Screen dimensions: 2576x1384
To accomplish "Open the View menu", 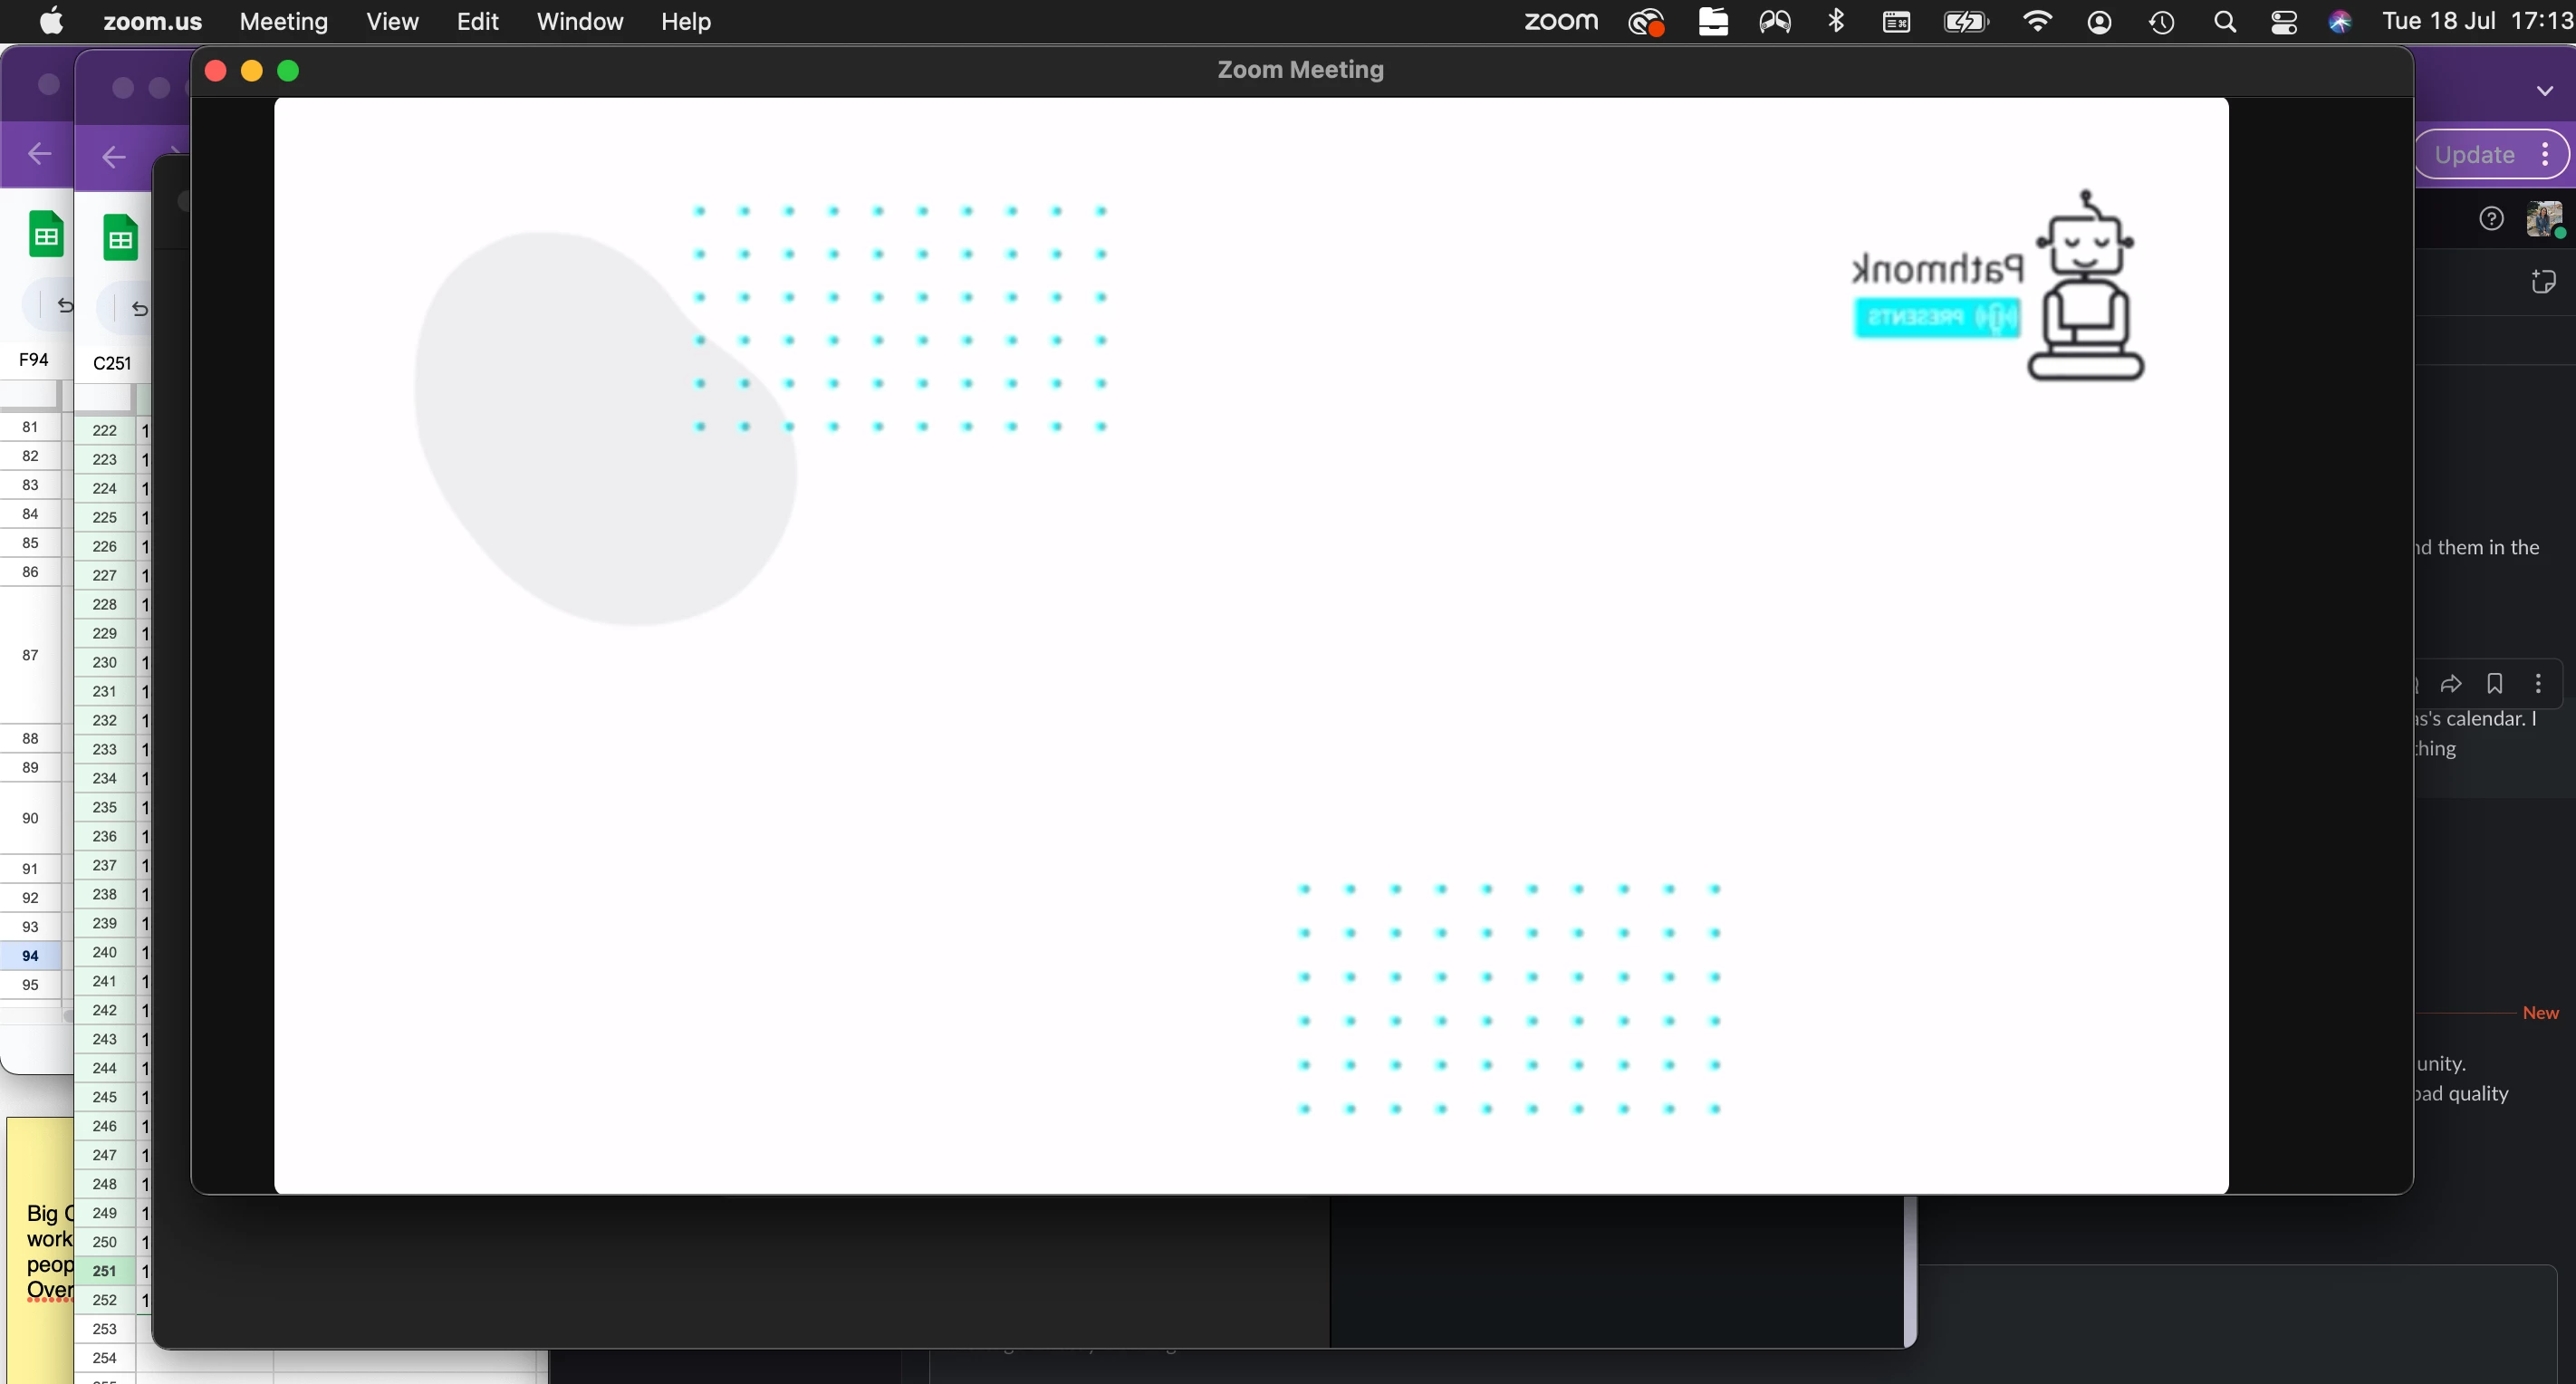I will point(392,22).
